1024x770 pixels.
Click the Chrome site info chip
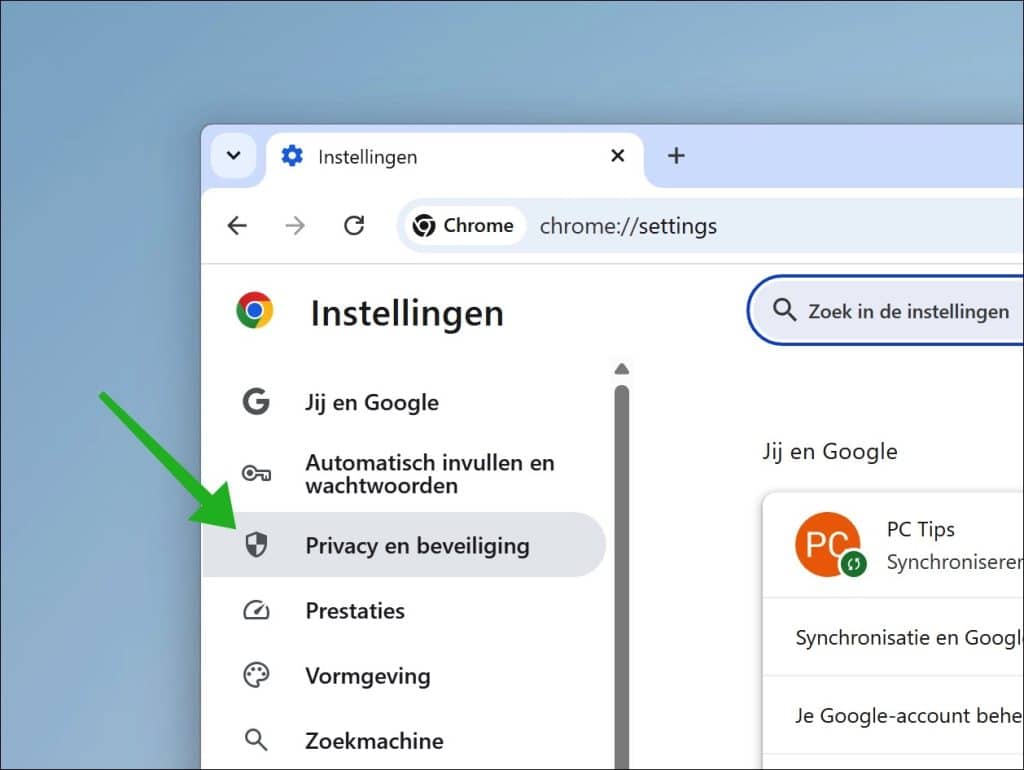click(465, 226)
